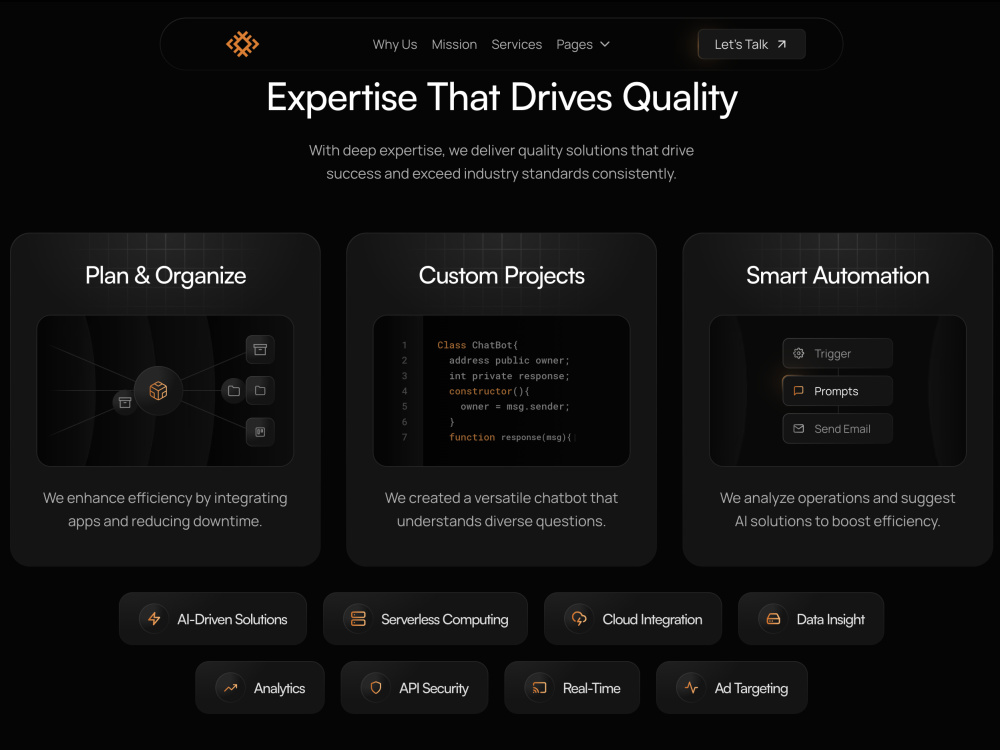Open the Services nav link
Image resolution: width=1000 pixels, height=750 pixels.
point(517,45)
